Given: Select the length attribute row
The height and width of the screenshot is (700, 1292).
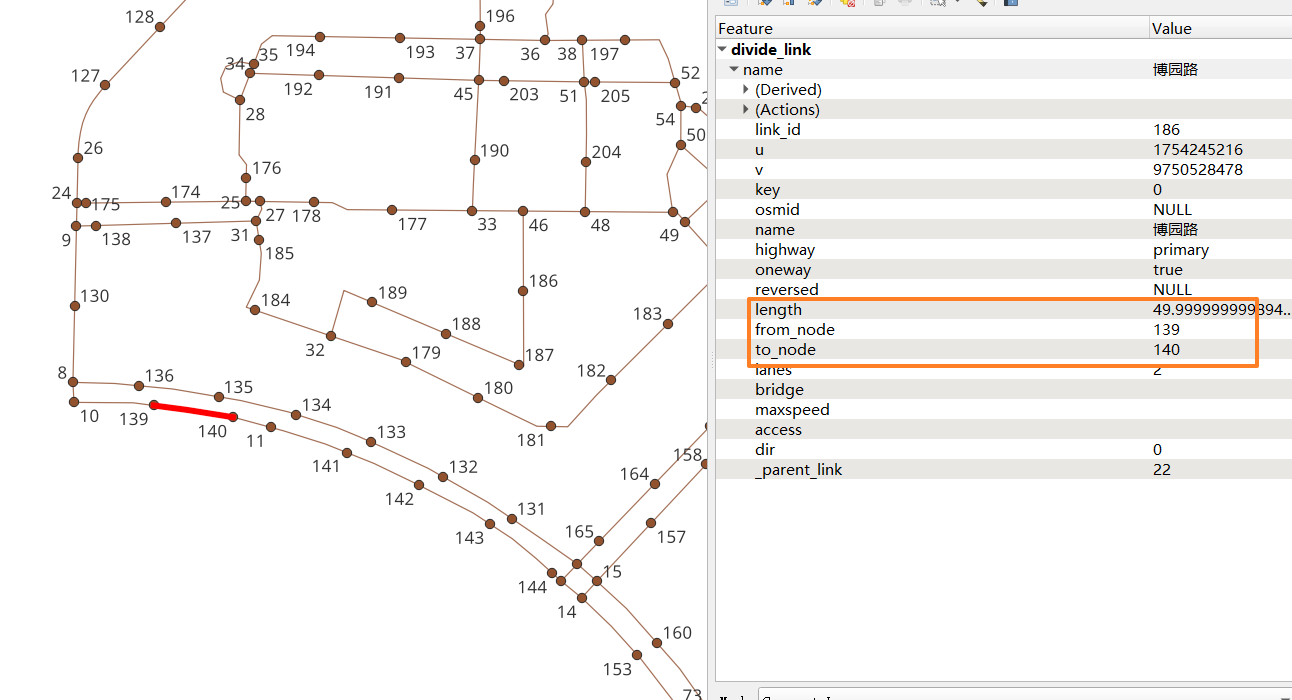Looking at the screenshot, I should [1004, 309].
